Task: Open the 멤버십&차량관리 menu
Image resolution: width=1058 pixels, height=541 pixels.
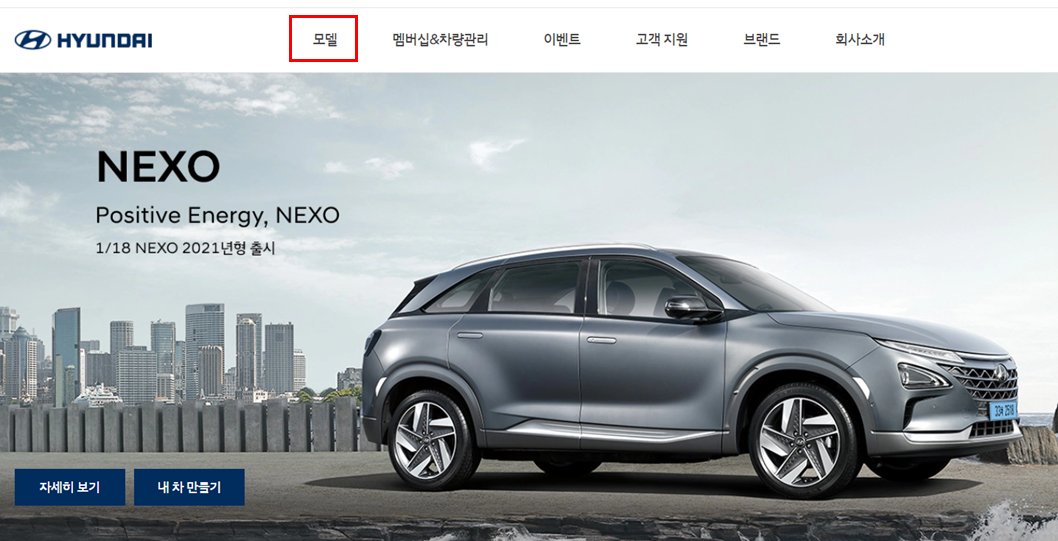Action: 440,40
